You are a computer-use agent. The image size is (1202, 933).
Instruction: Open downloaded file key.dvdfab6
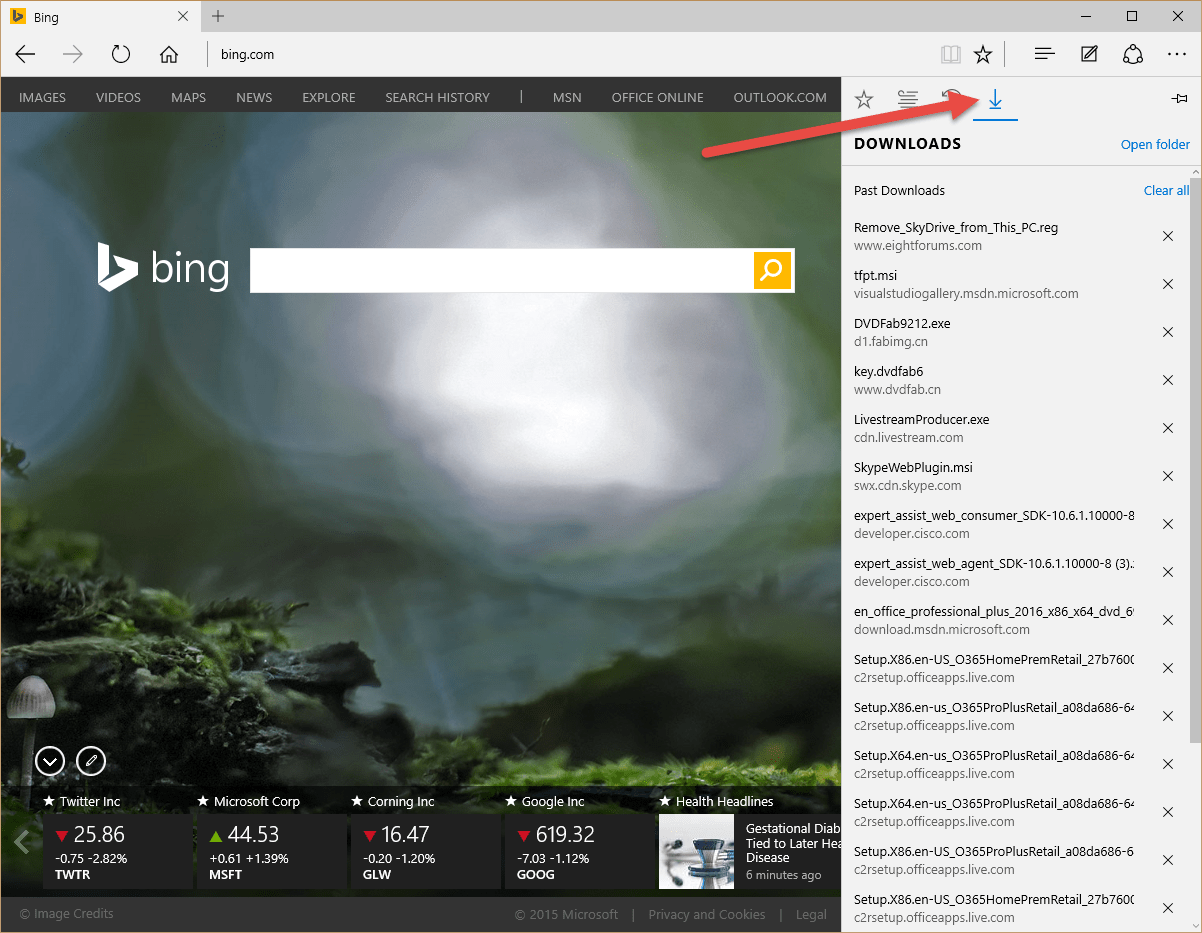(888, 371)
